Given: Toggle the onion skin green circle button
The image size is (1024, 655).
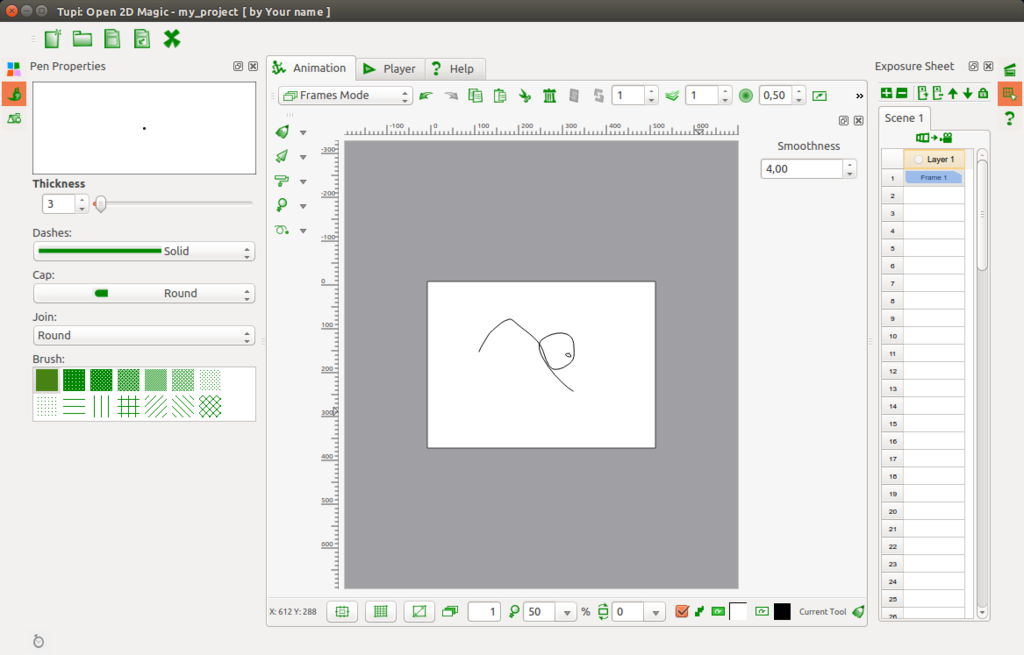Looking at the screenshot, I should 745,96.
